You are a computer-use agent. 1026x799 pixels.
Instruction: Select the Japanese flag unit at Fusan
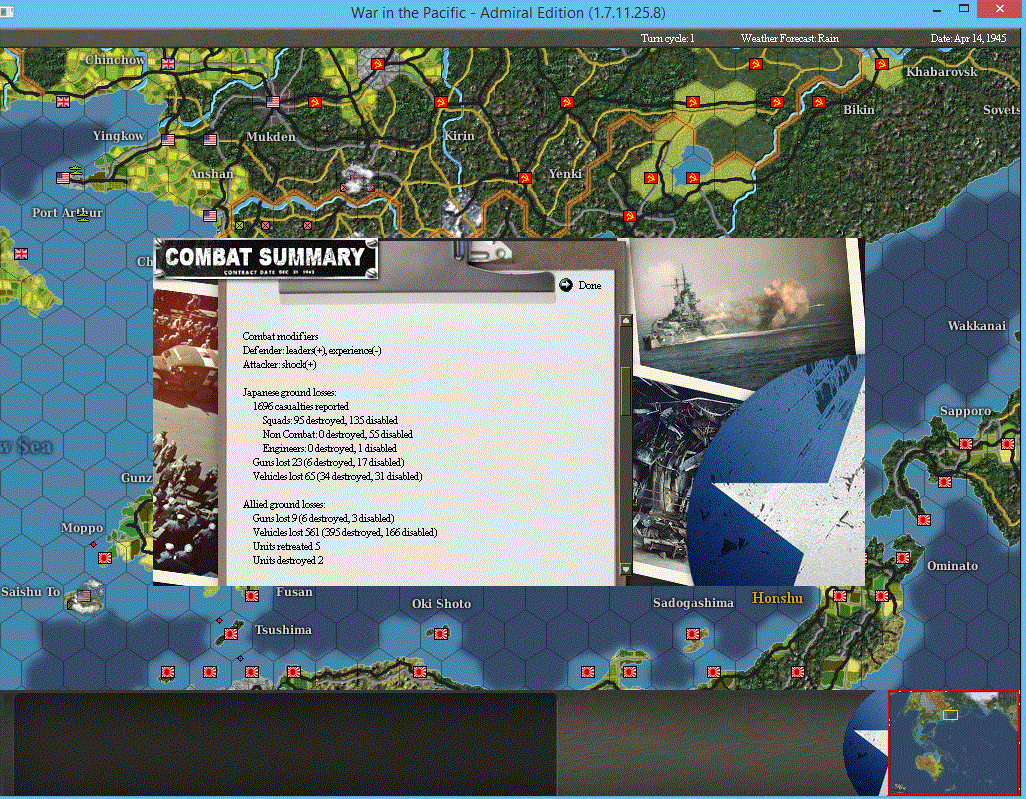tap(252, 595)
